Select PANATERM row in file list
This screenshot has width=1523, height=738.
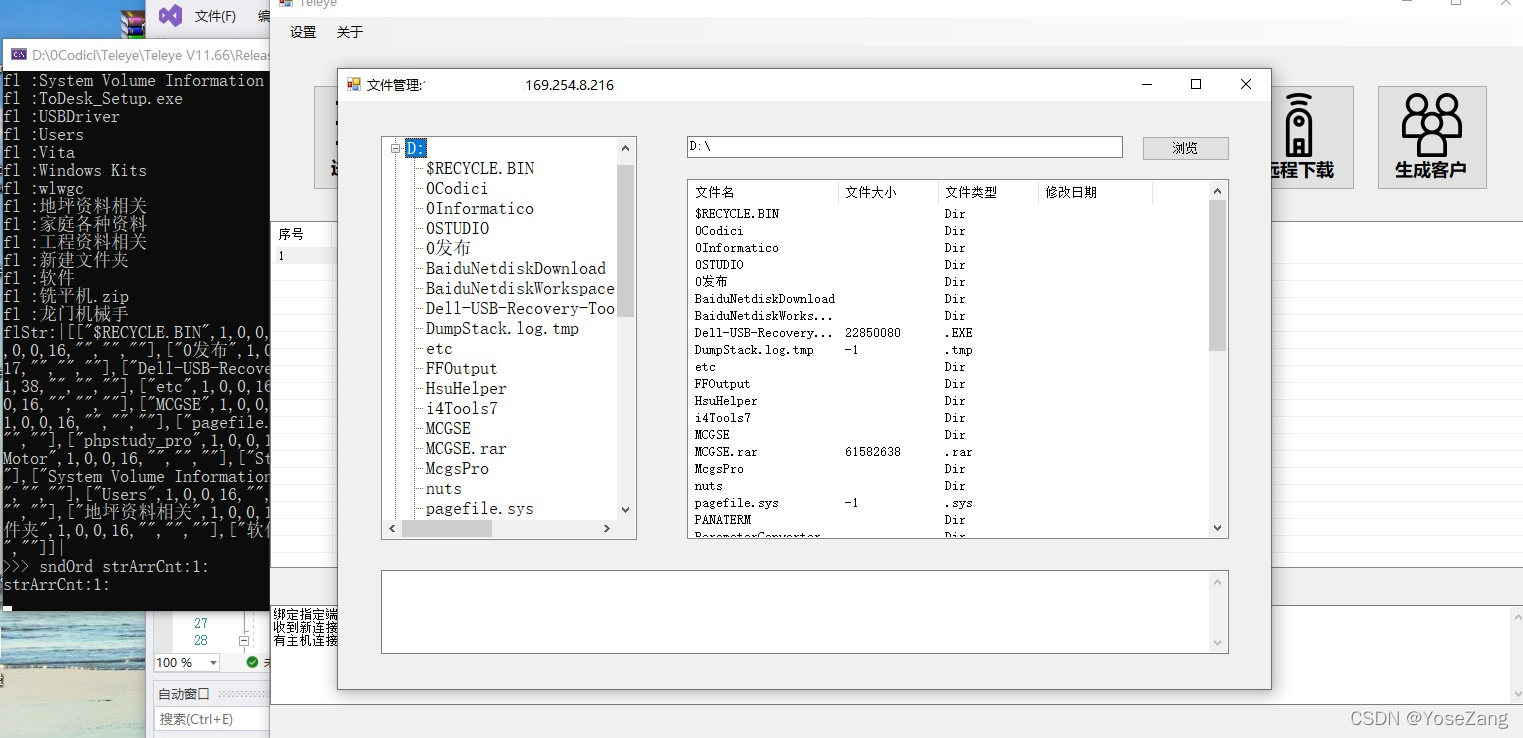pos(948,520)
